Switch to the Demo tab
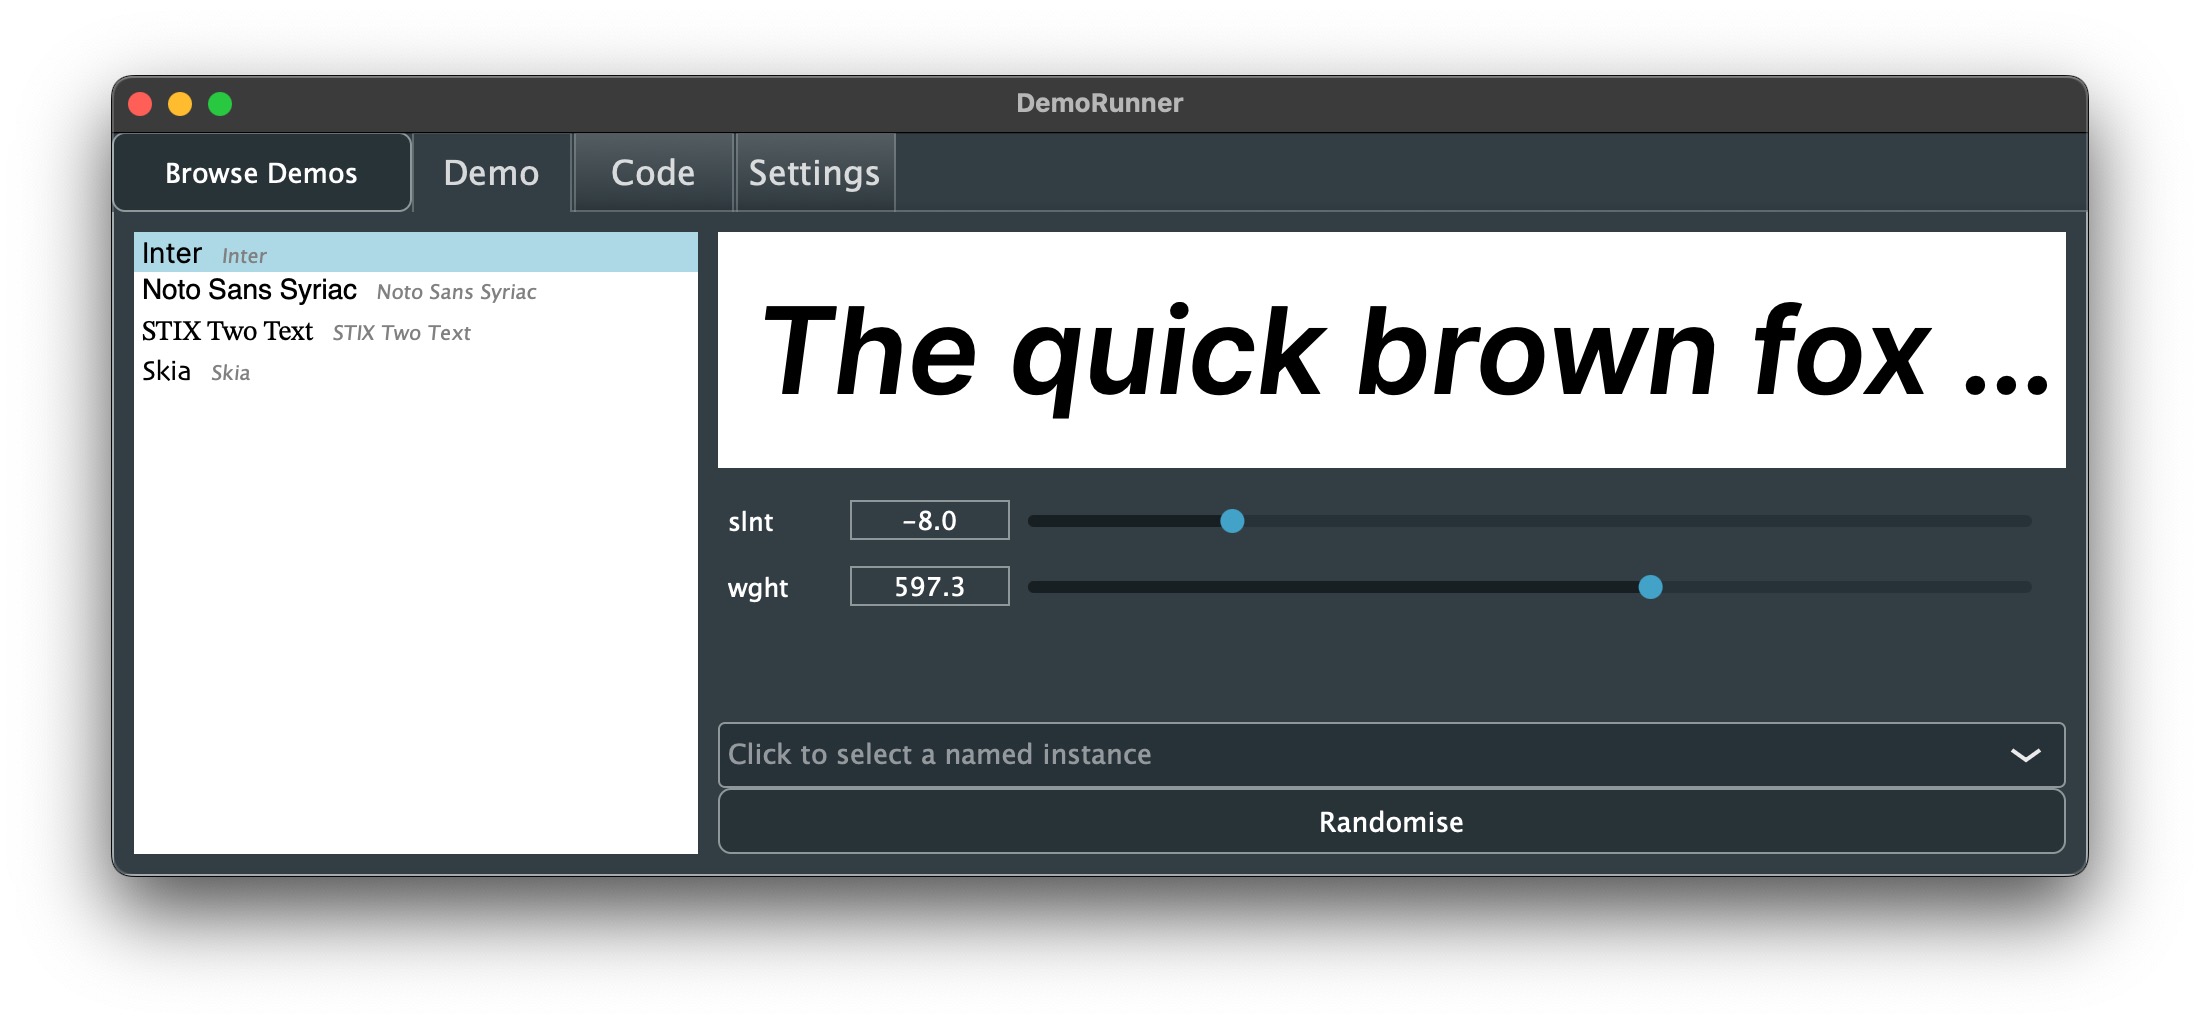Viewport: 2200px width, 1024px height. point(491,173)
